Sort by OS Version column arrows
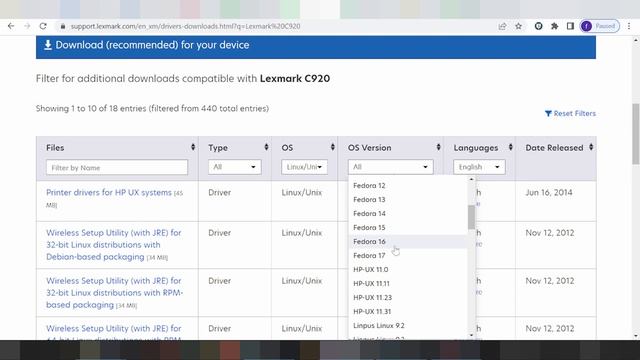This screenshot has height=360, width=640. (x=438, y=147)
